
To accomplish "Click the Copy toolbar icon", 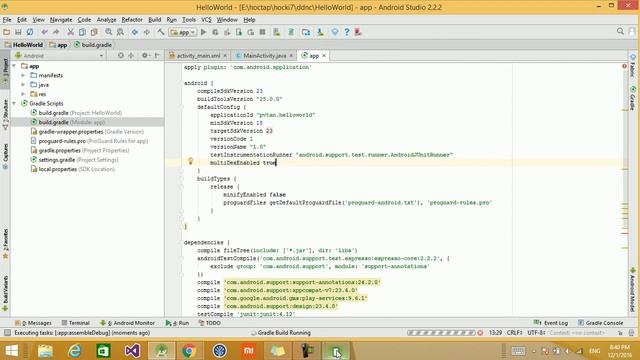I will click(x=82, y=32).
